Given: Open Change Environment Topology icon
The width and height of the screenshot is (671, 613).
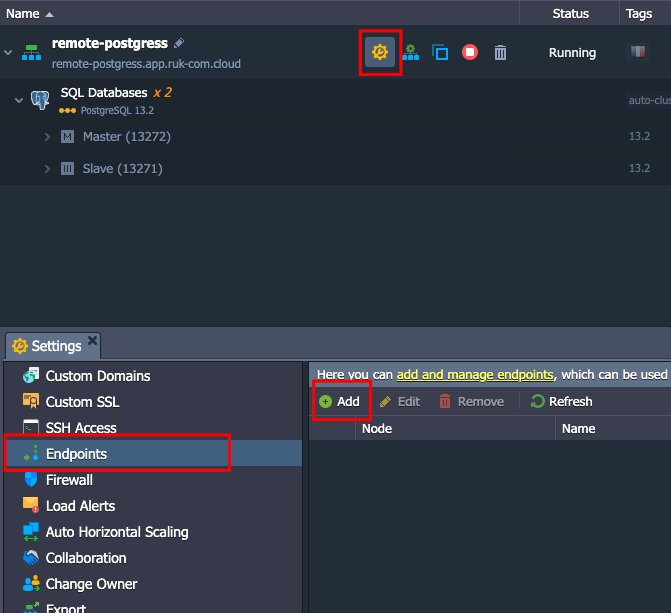Looking at the screenshot, I should [411, 52].
